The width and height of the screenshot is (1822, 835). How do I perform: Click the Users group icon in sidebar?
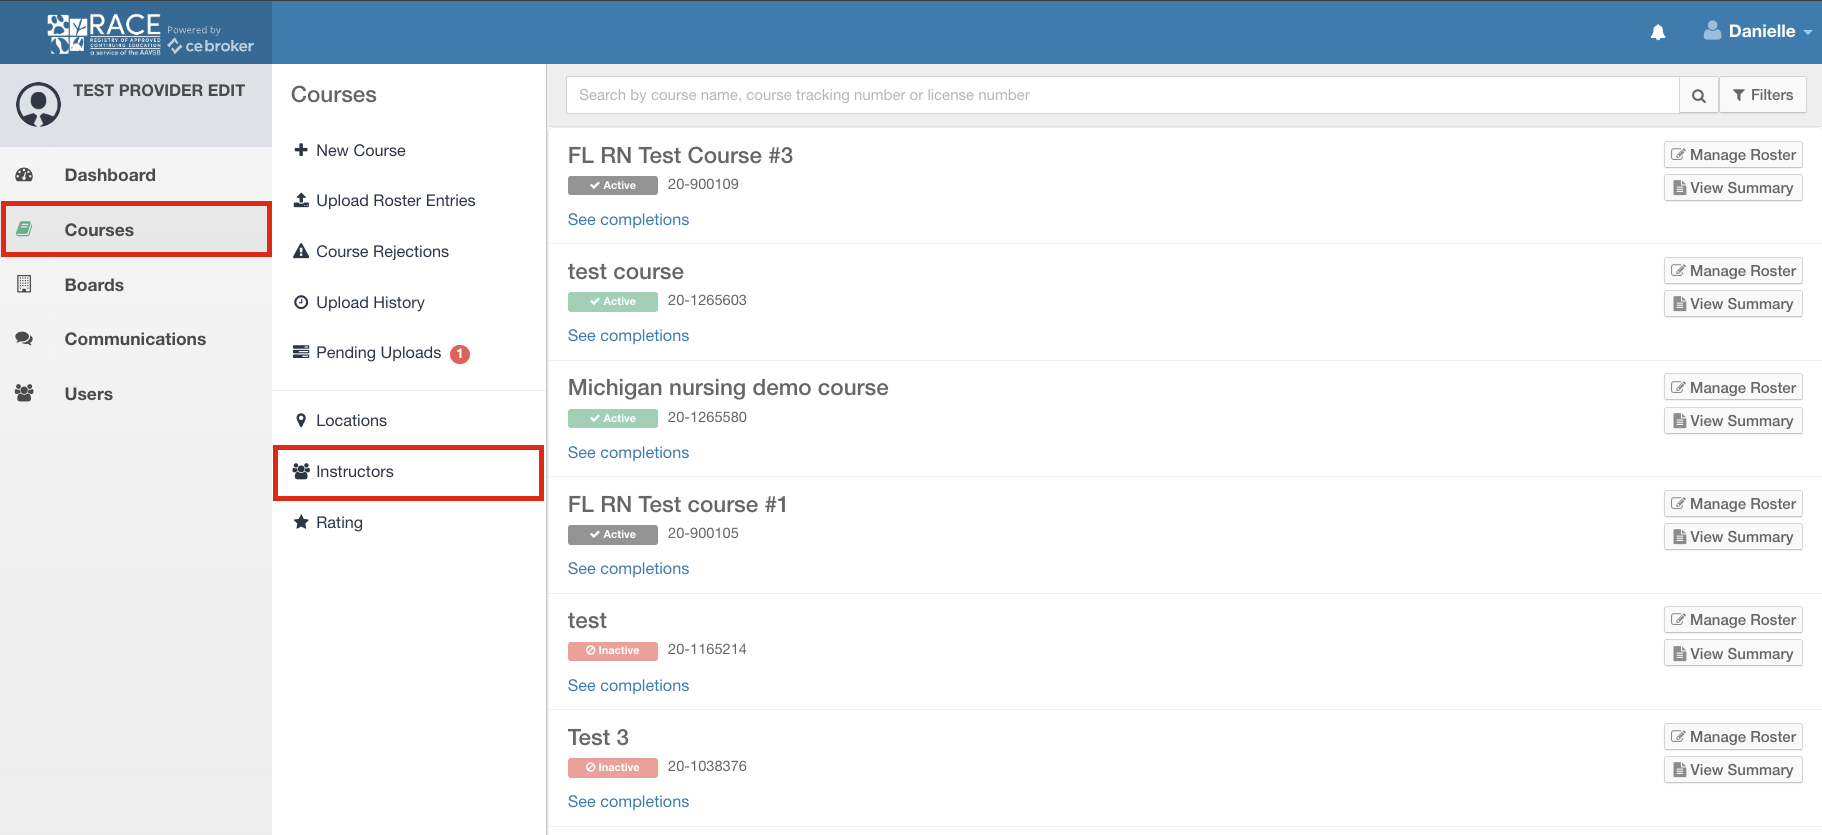(x=25, y=393)
